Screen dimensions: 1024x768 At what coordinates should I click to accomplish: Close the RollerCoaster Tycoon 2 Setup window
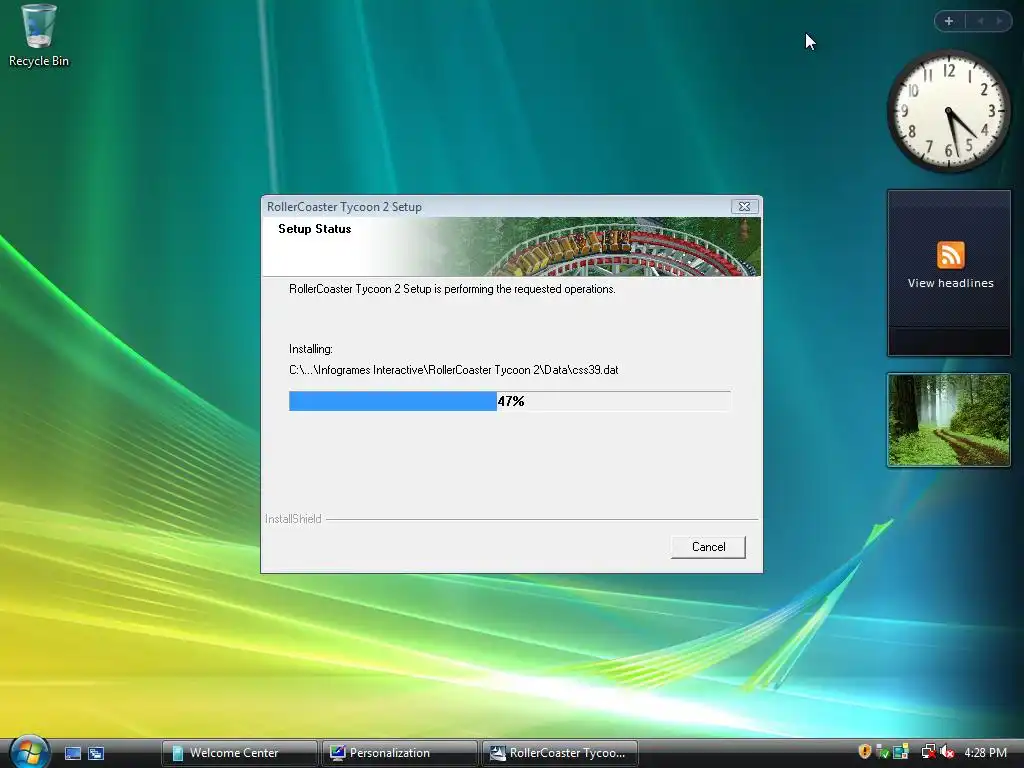[744, 206]
